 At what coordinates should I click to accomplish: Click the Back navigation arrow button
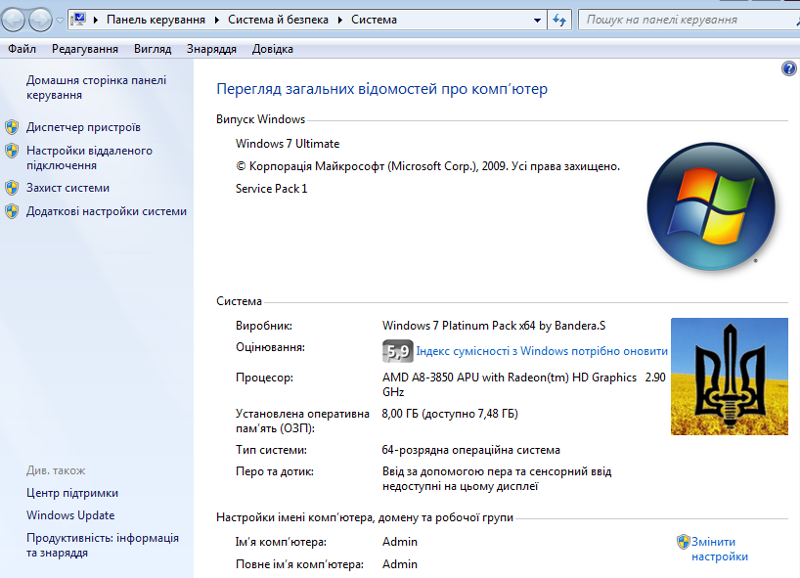13,20
